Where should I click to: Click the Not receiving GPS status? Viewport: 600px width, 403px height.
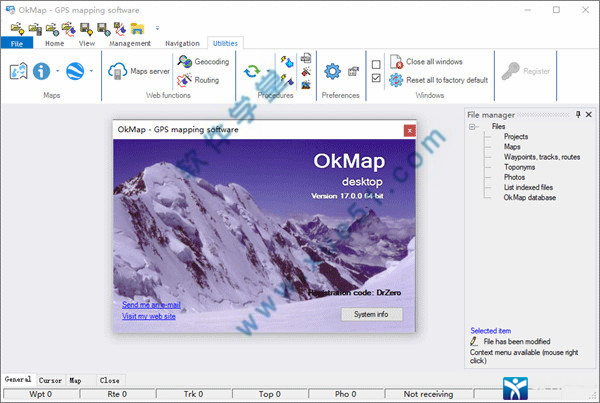click(429, 394)
